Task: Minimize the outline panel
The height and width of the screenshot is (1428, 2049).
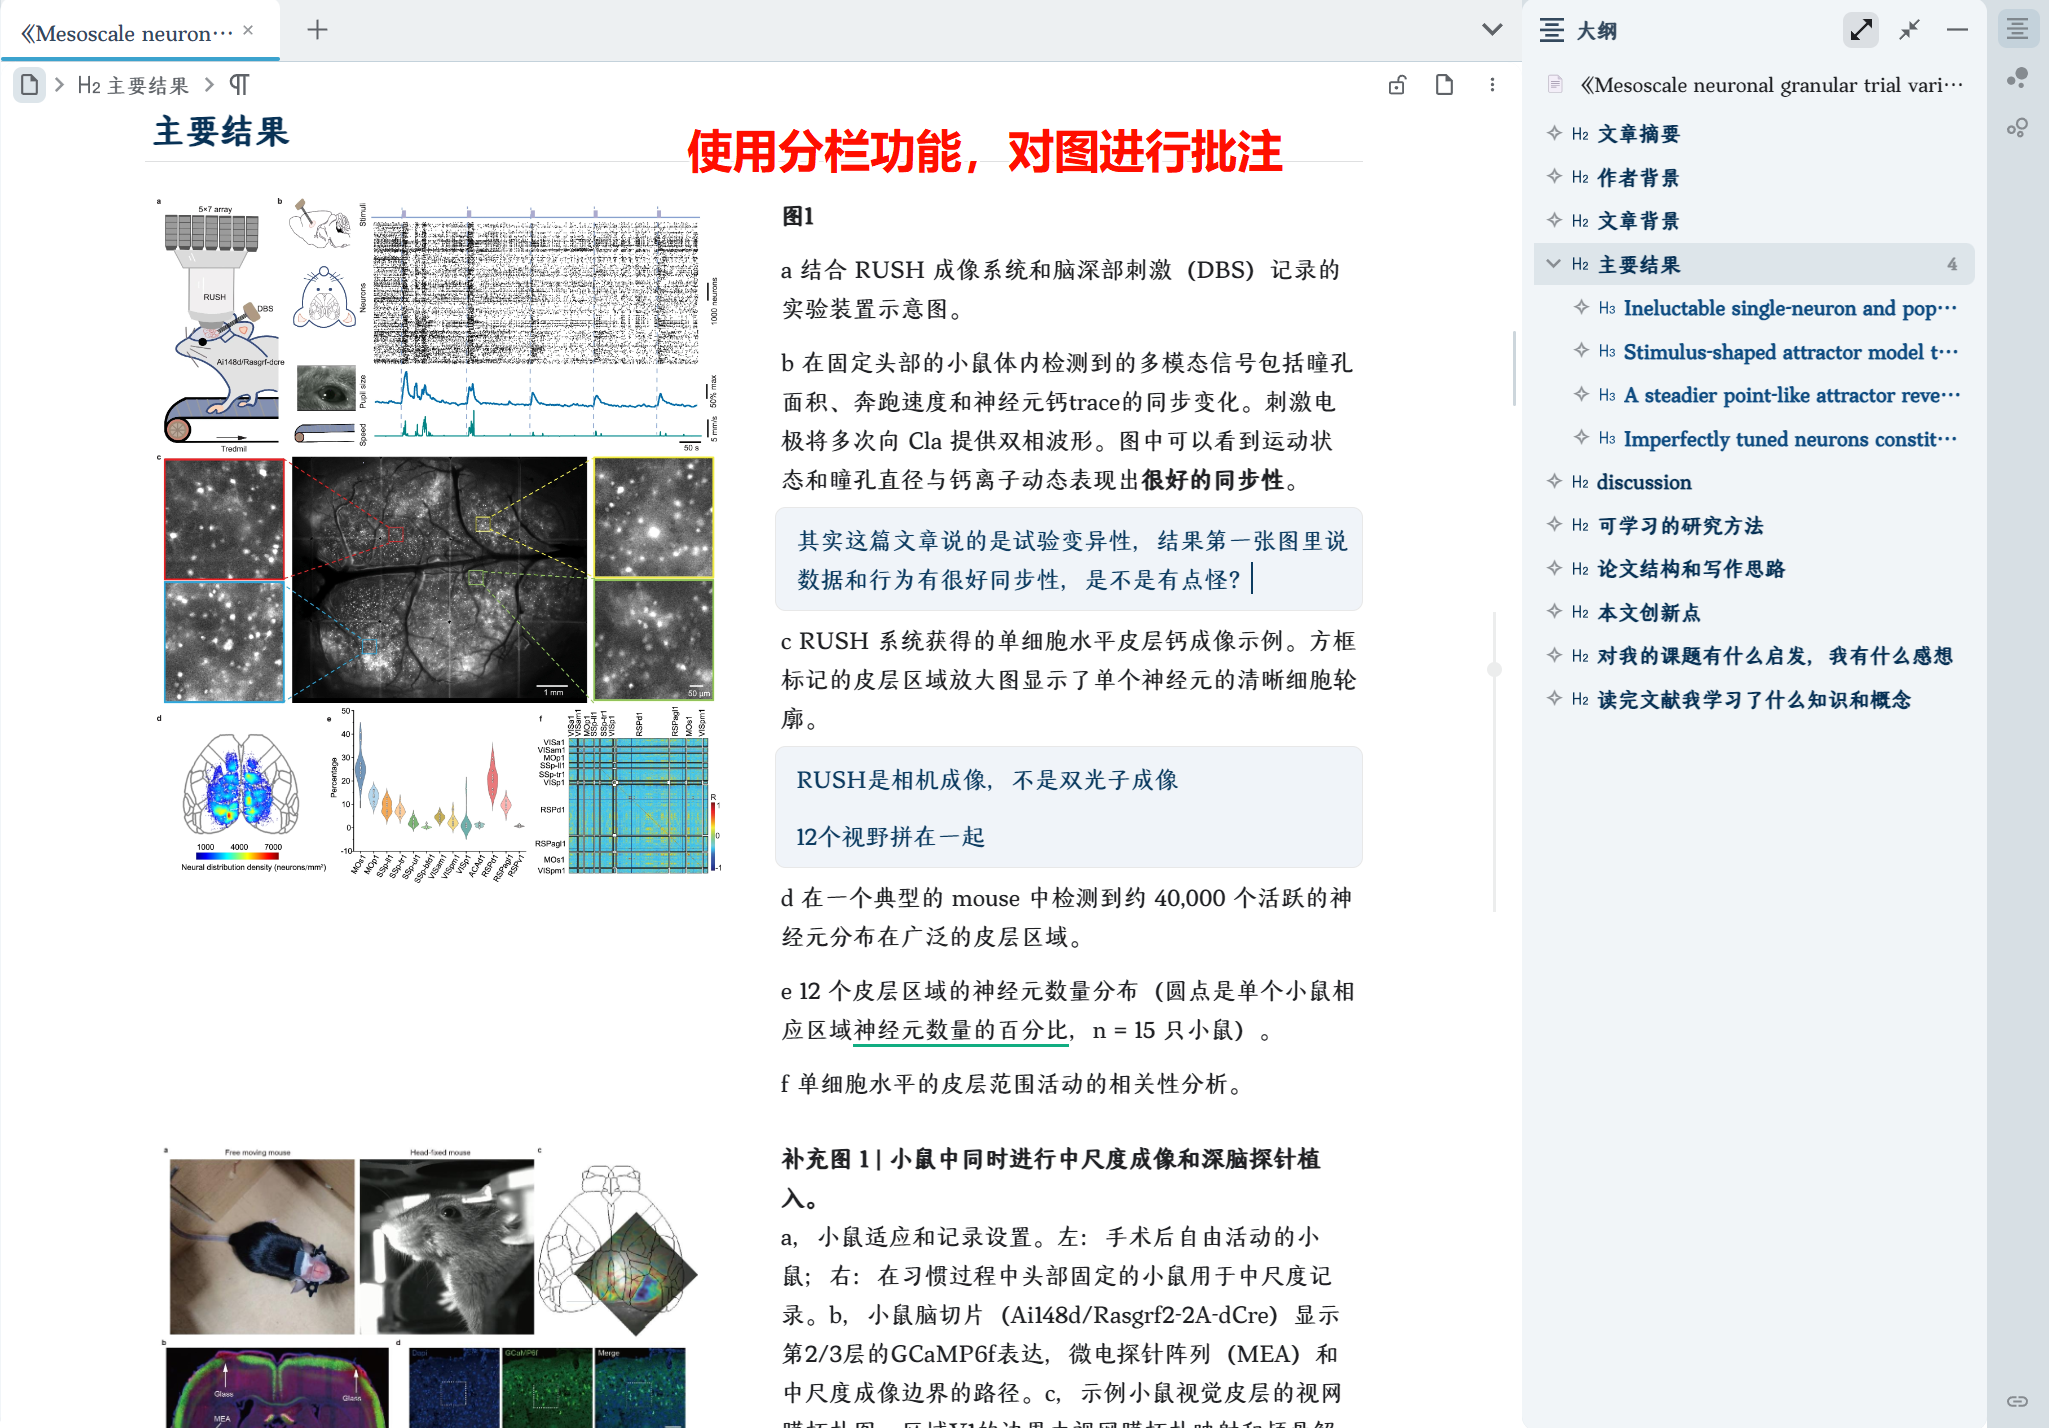Action: [x=1957, y=30]
